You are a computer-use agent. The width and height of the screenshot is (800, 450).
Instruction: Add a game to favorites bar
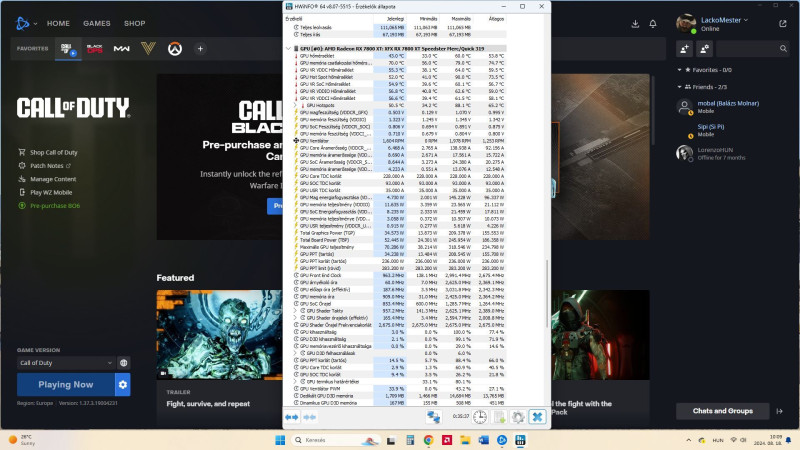[201, 49]
